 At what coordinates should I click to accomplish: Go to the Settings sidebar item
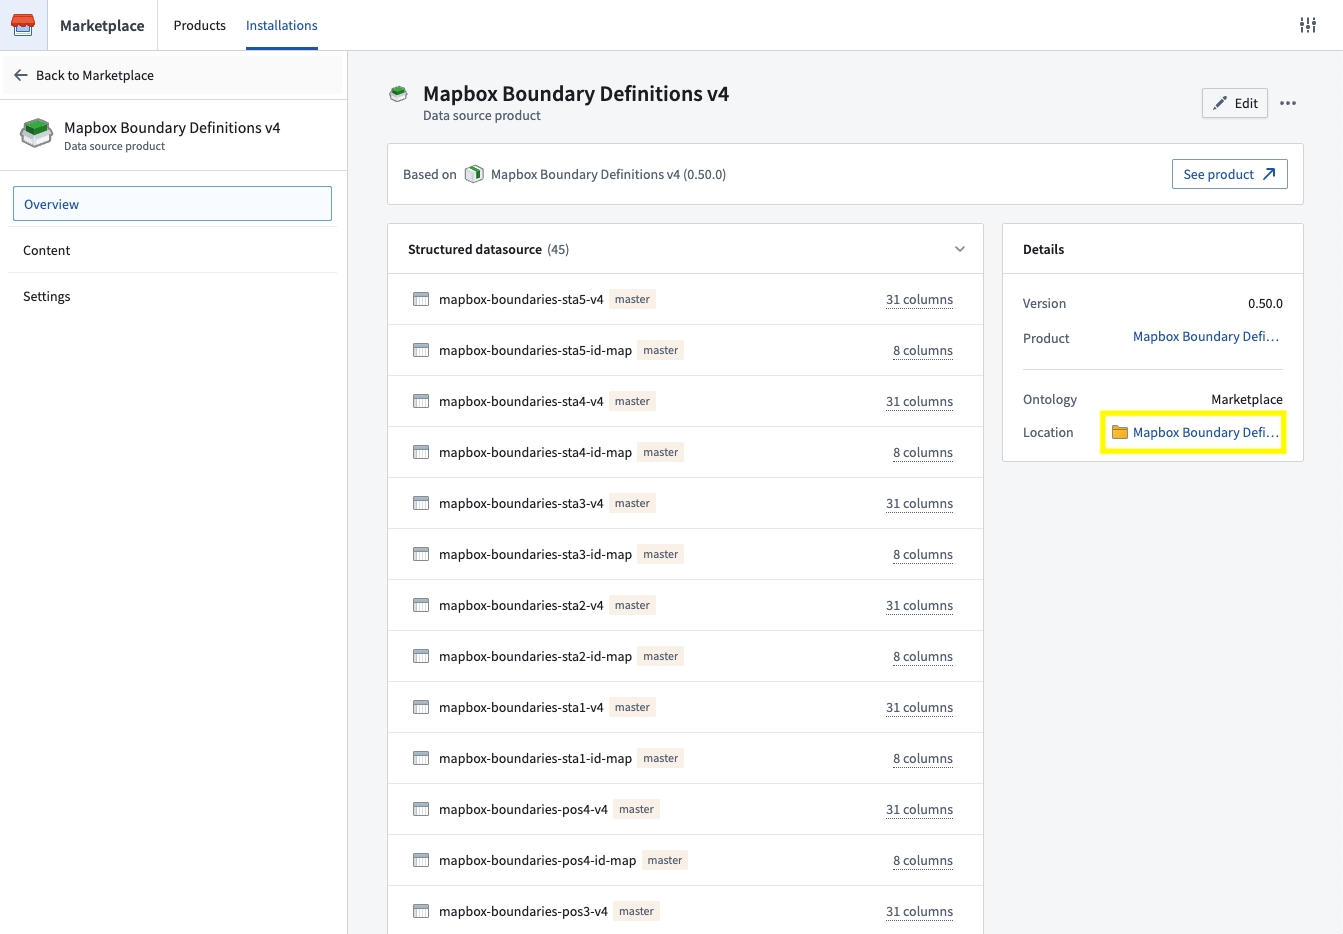[172, 296]
